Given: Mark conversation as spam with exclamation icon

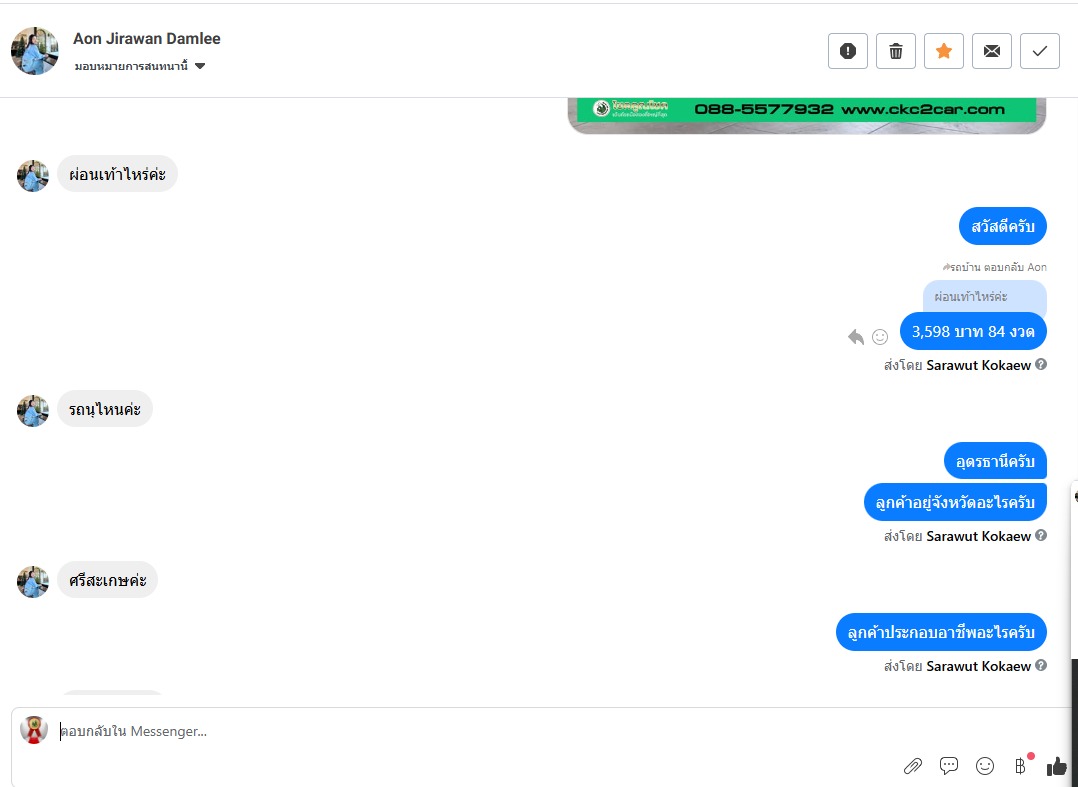Looking at the screenshot, I should (848, 51).
